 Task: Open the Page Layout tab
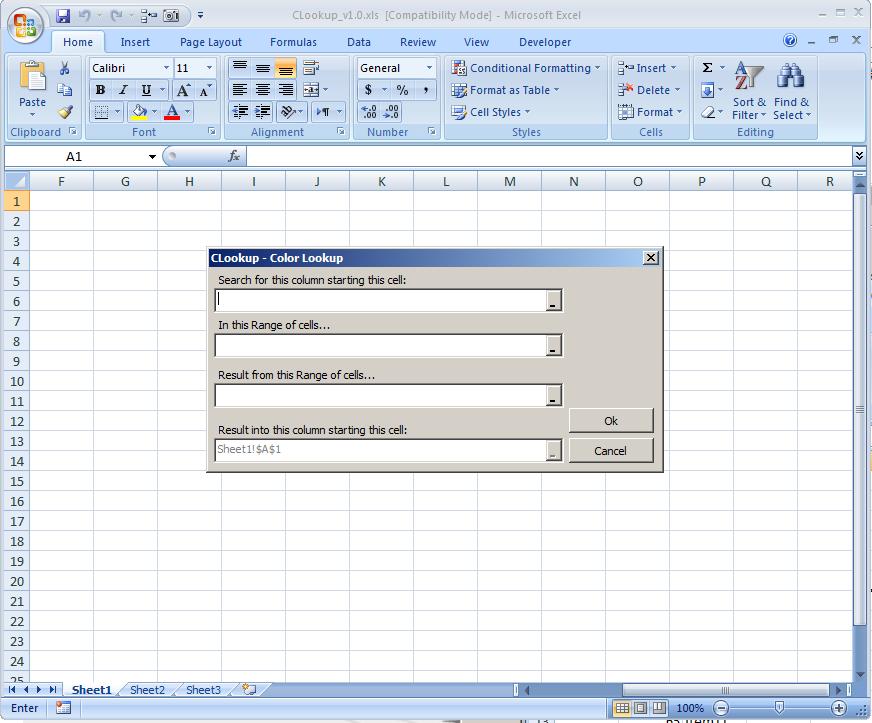(211, 42)
